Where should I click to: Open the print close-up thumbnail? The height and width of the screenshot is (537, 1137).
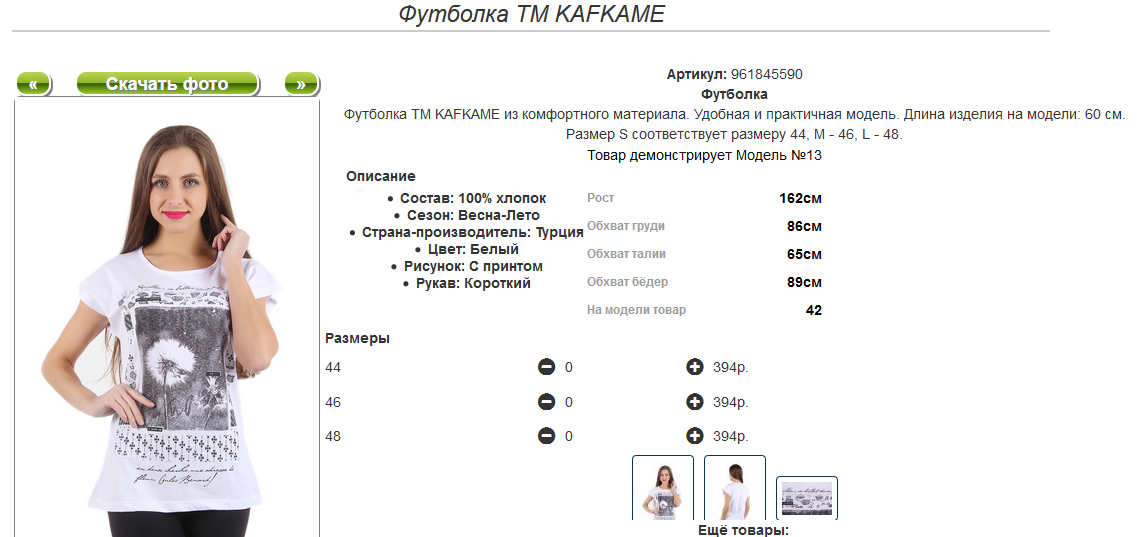(806, 498)
